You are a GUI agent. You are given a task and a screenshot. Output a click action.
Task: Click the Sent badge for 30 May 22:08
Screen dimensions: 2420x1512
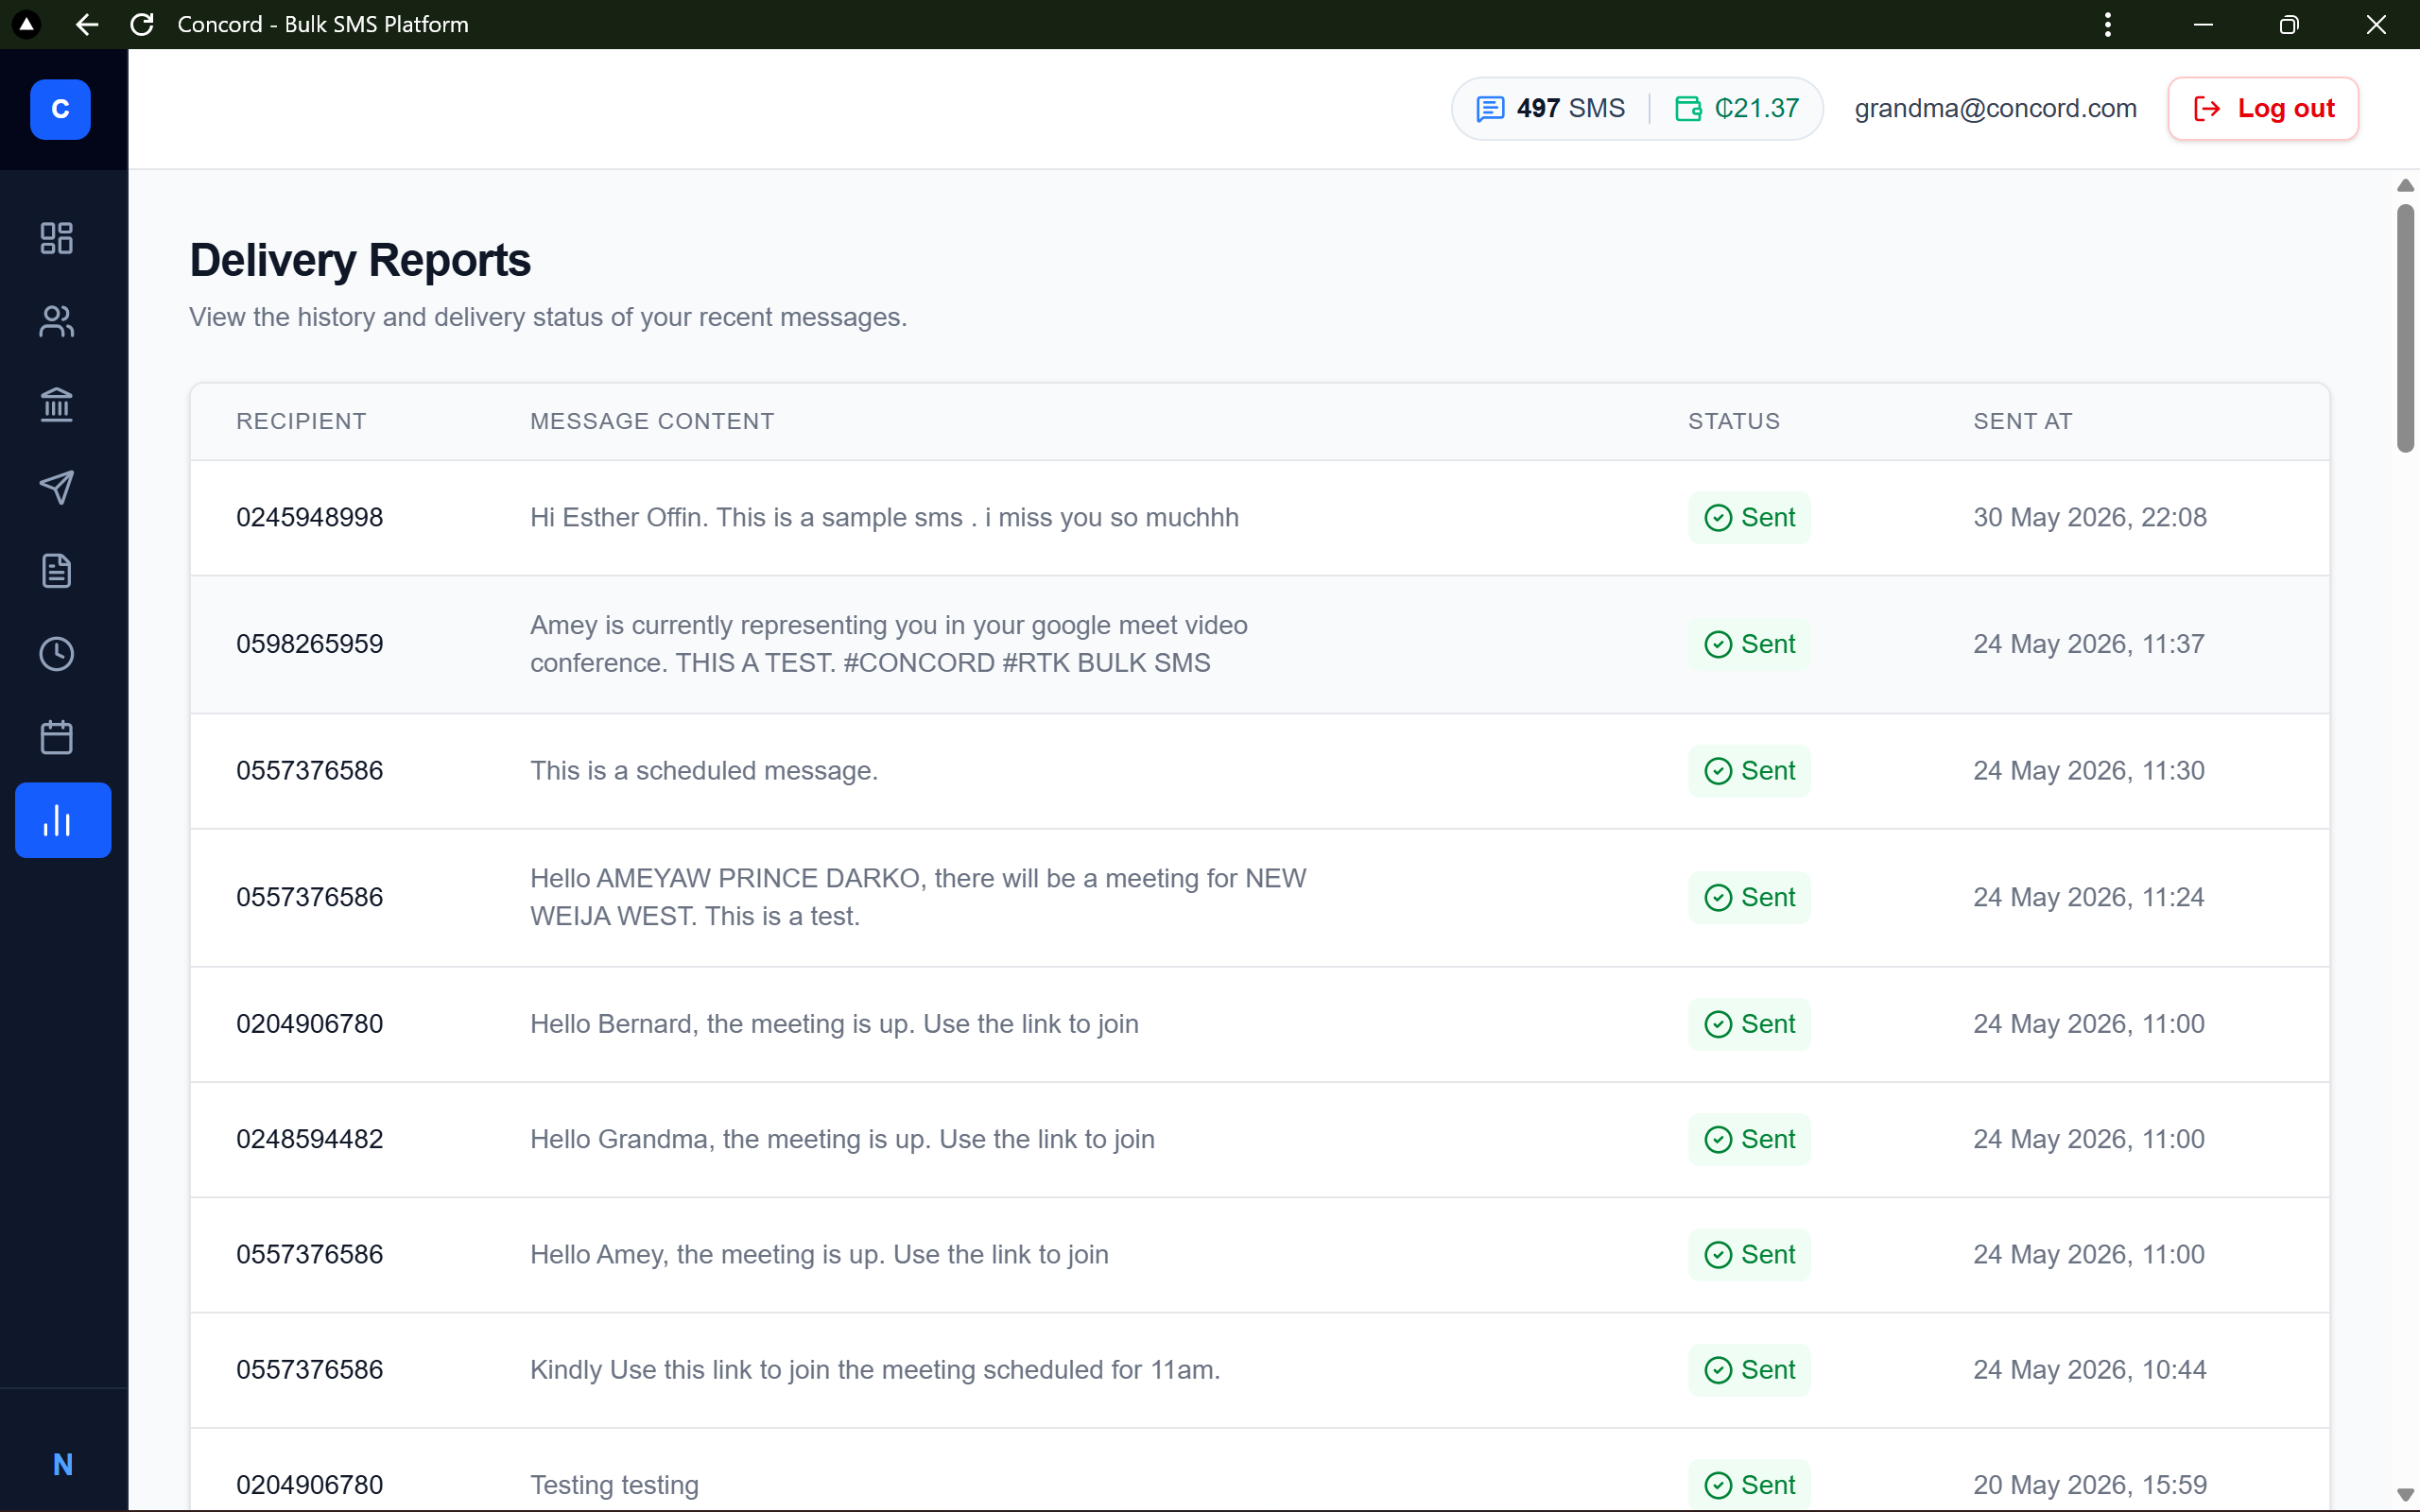[1749, 517]
